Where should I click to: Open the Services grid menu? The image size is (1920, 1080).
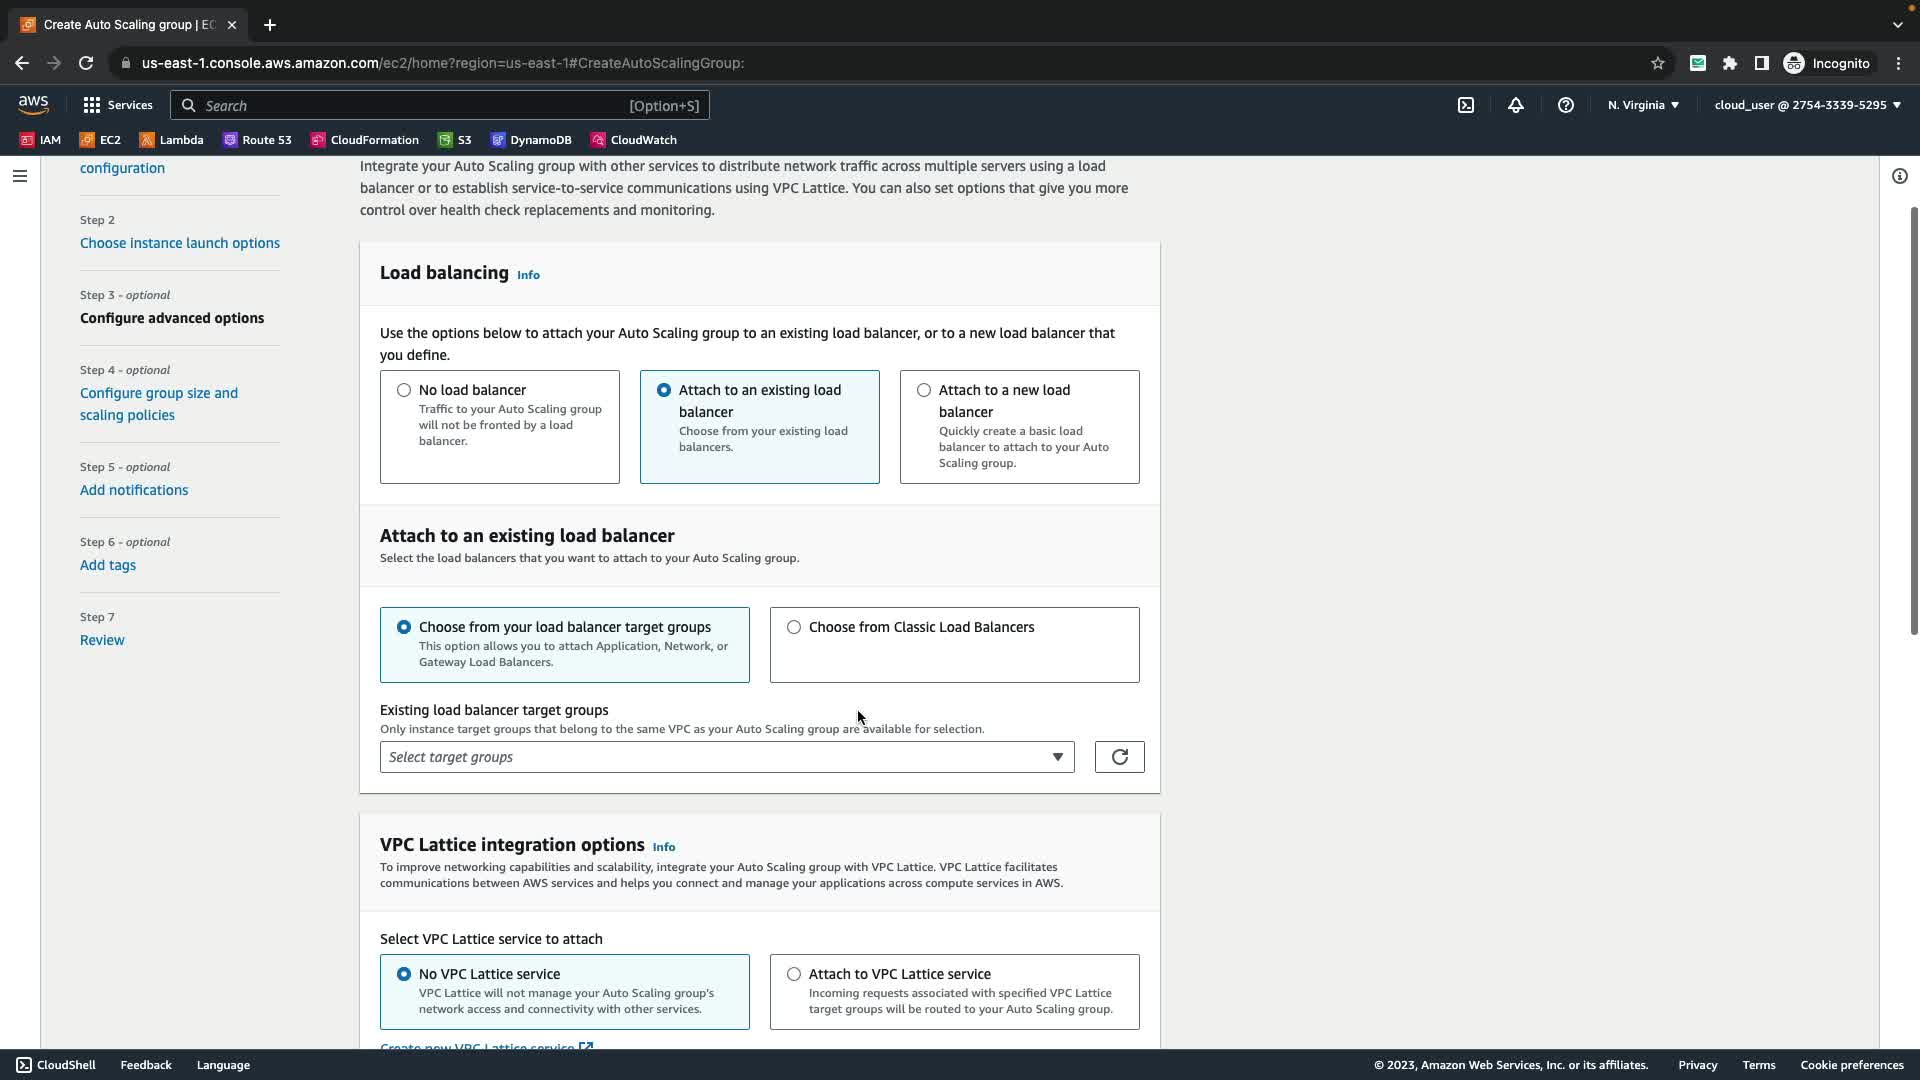[x=118, y=105]
